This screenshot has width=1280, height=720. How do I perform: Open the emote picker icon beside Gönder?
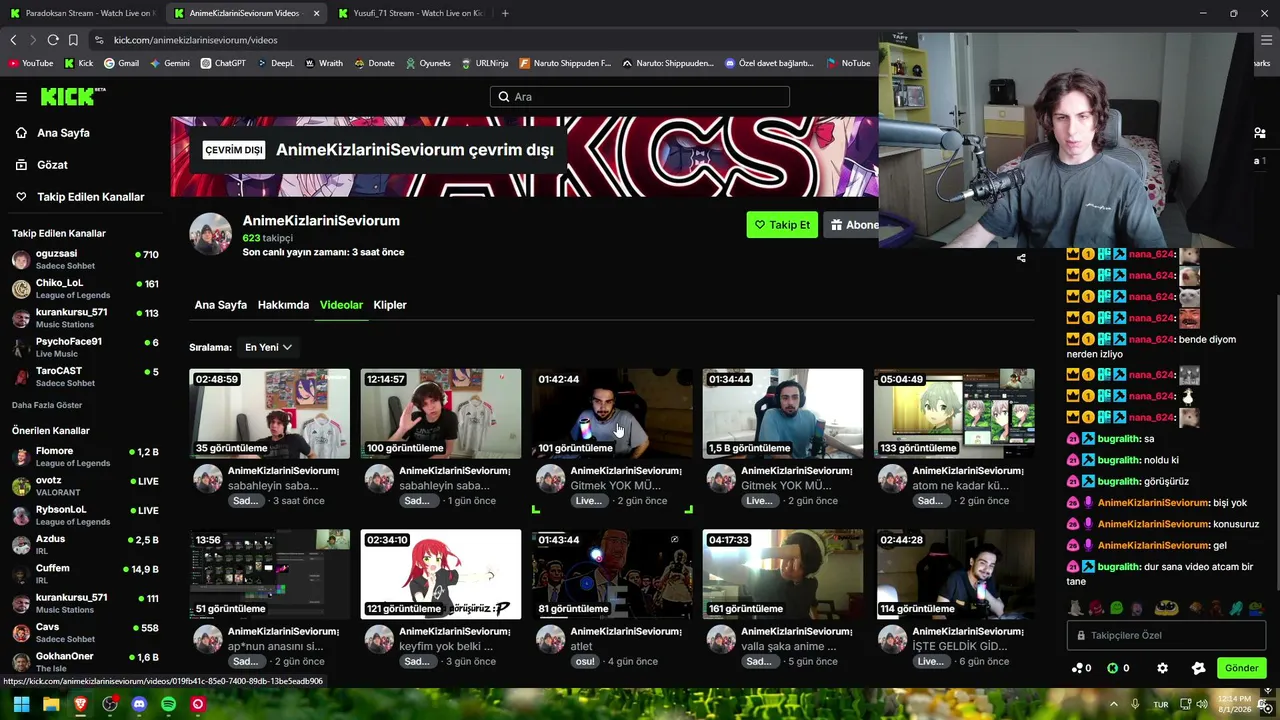pyautogui.click(x=1198, y=668)
